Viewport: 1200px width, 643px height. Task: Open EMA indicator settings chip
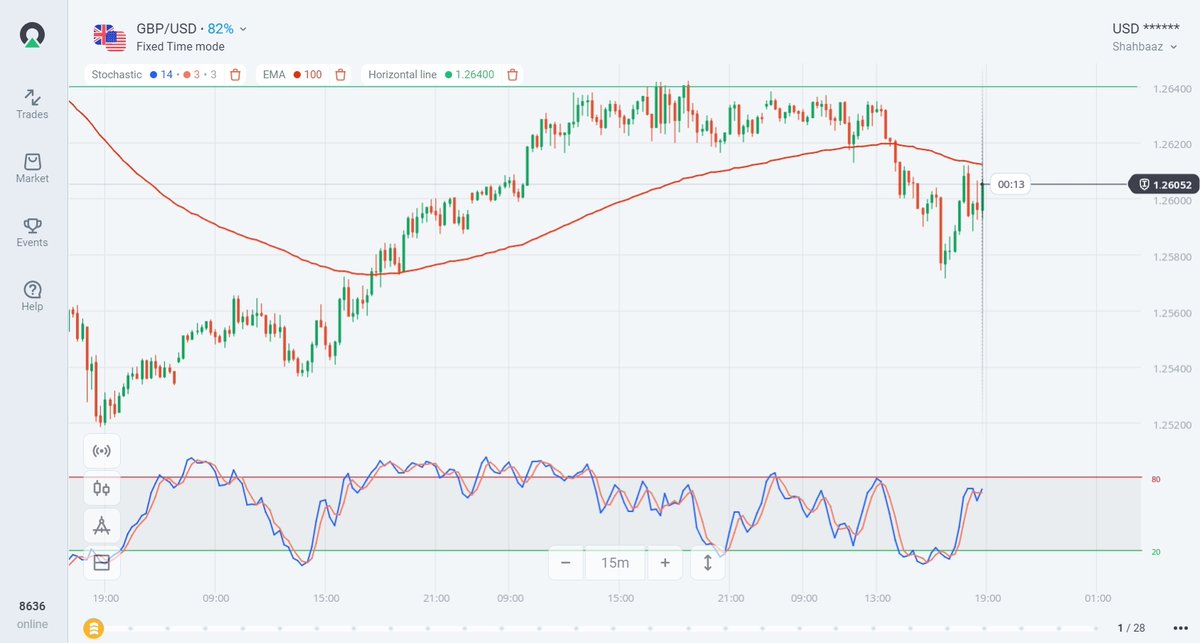304,74
